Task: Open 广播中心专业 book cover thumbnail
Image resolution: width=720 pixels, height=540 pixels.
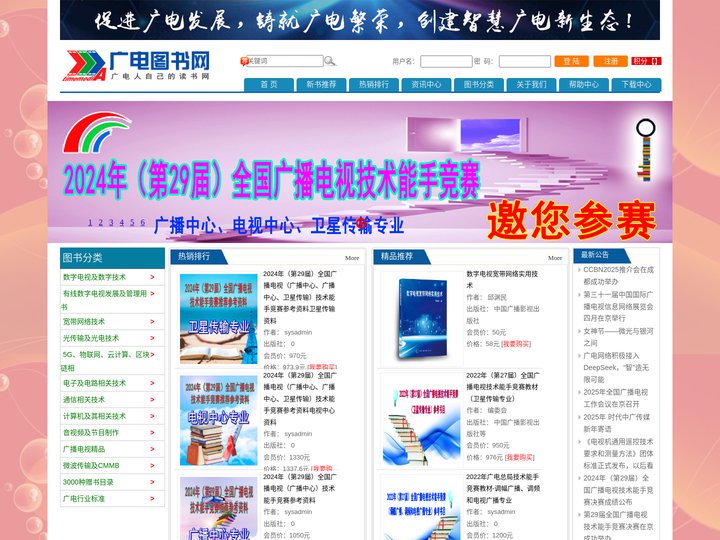Action: click(x=219, y=509)
